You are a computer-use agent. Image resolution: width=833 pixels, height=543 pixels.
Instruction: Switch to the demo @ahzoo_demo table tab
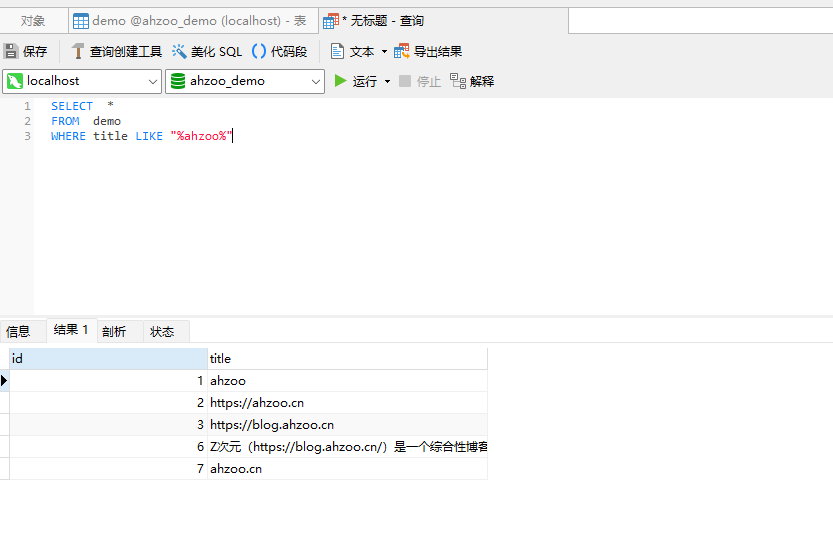[190, 21]
